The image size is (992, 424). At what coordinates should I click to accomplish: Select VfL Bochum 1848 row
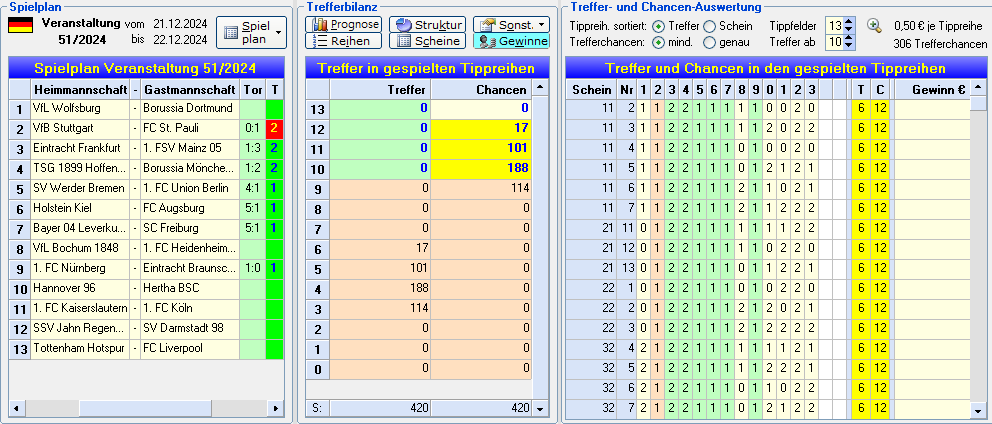tap(146, 248)
